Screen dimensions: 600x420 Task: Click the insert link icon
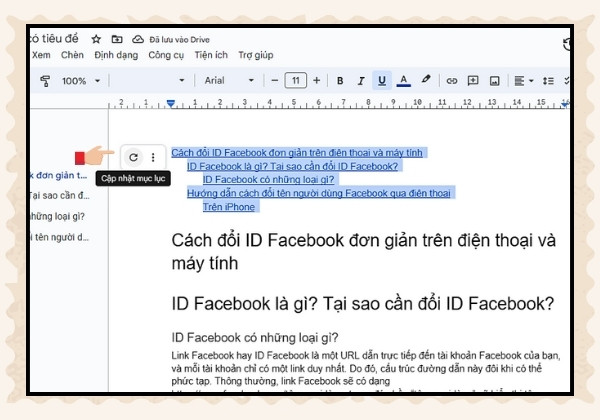452,81
